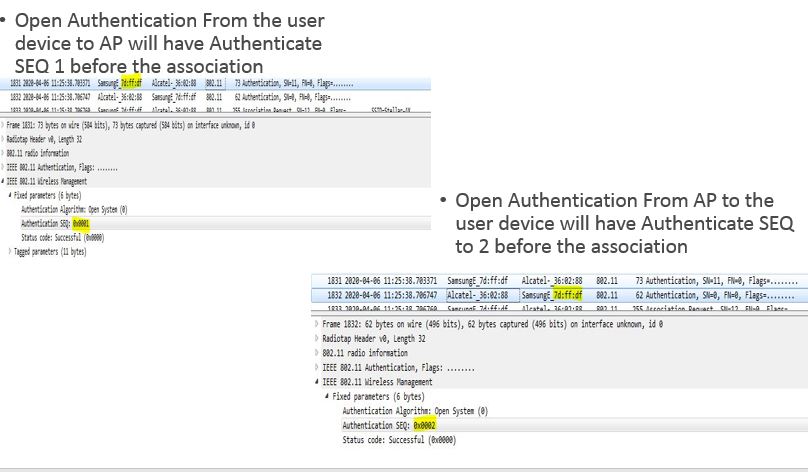Click Alcatel-_36:02:88 source cell of lower packet 1832

(x=478, y=295)
